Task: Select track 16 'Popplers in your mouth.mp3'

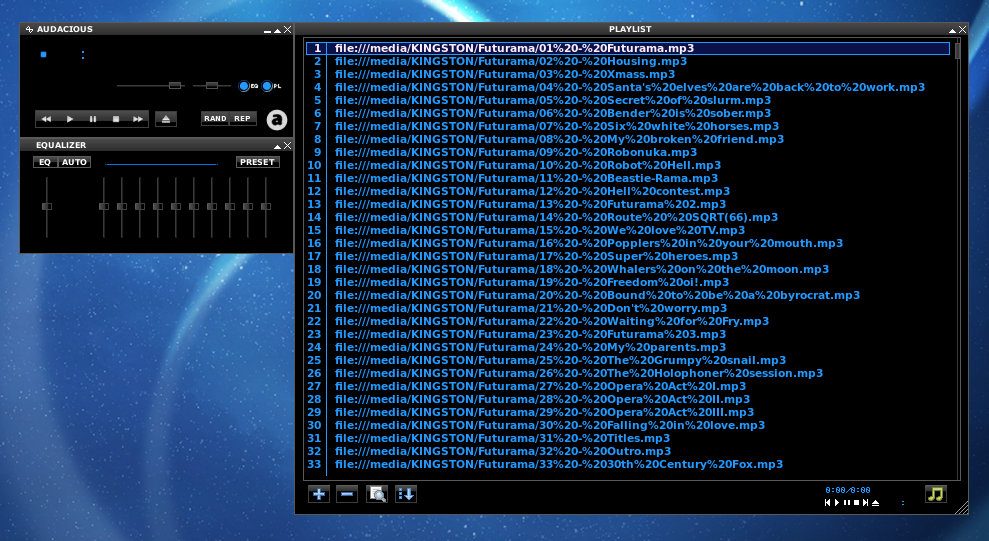Action: (x=628, y=243)
